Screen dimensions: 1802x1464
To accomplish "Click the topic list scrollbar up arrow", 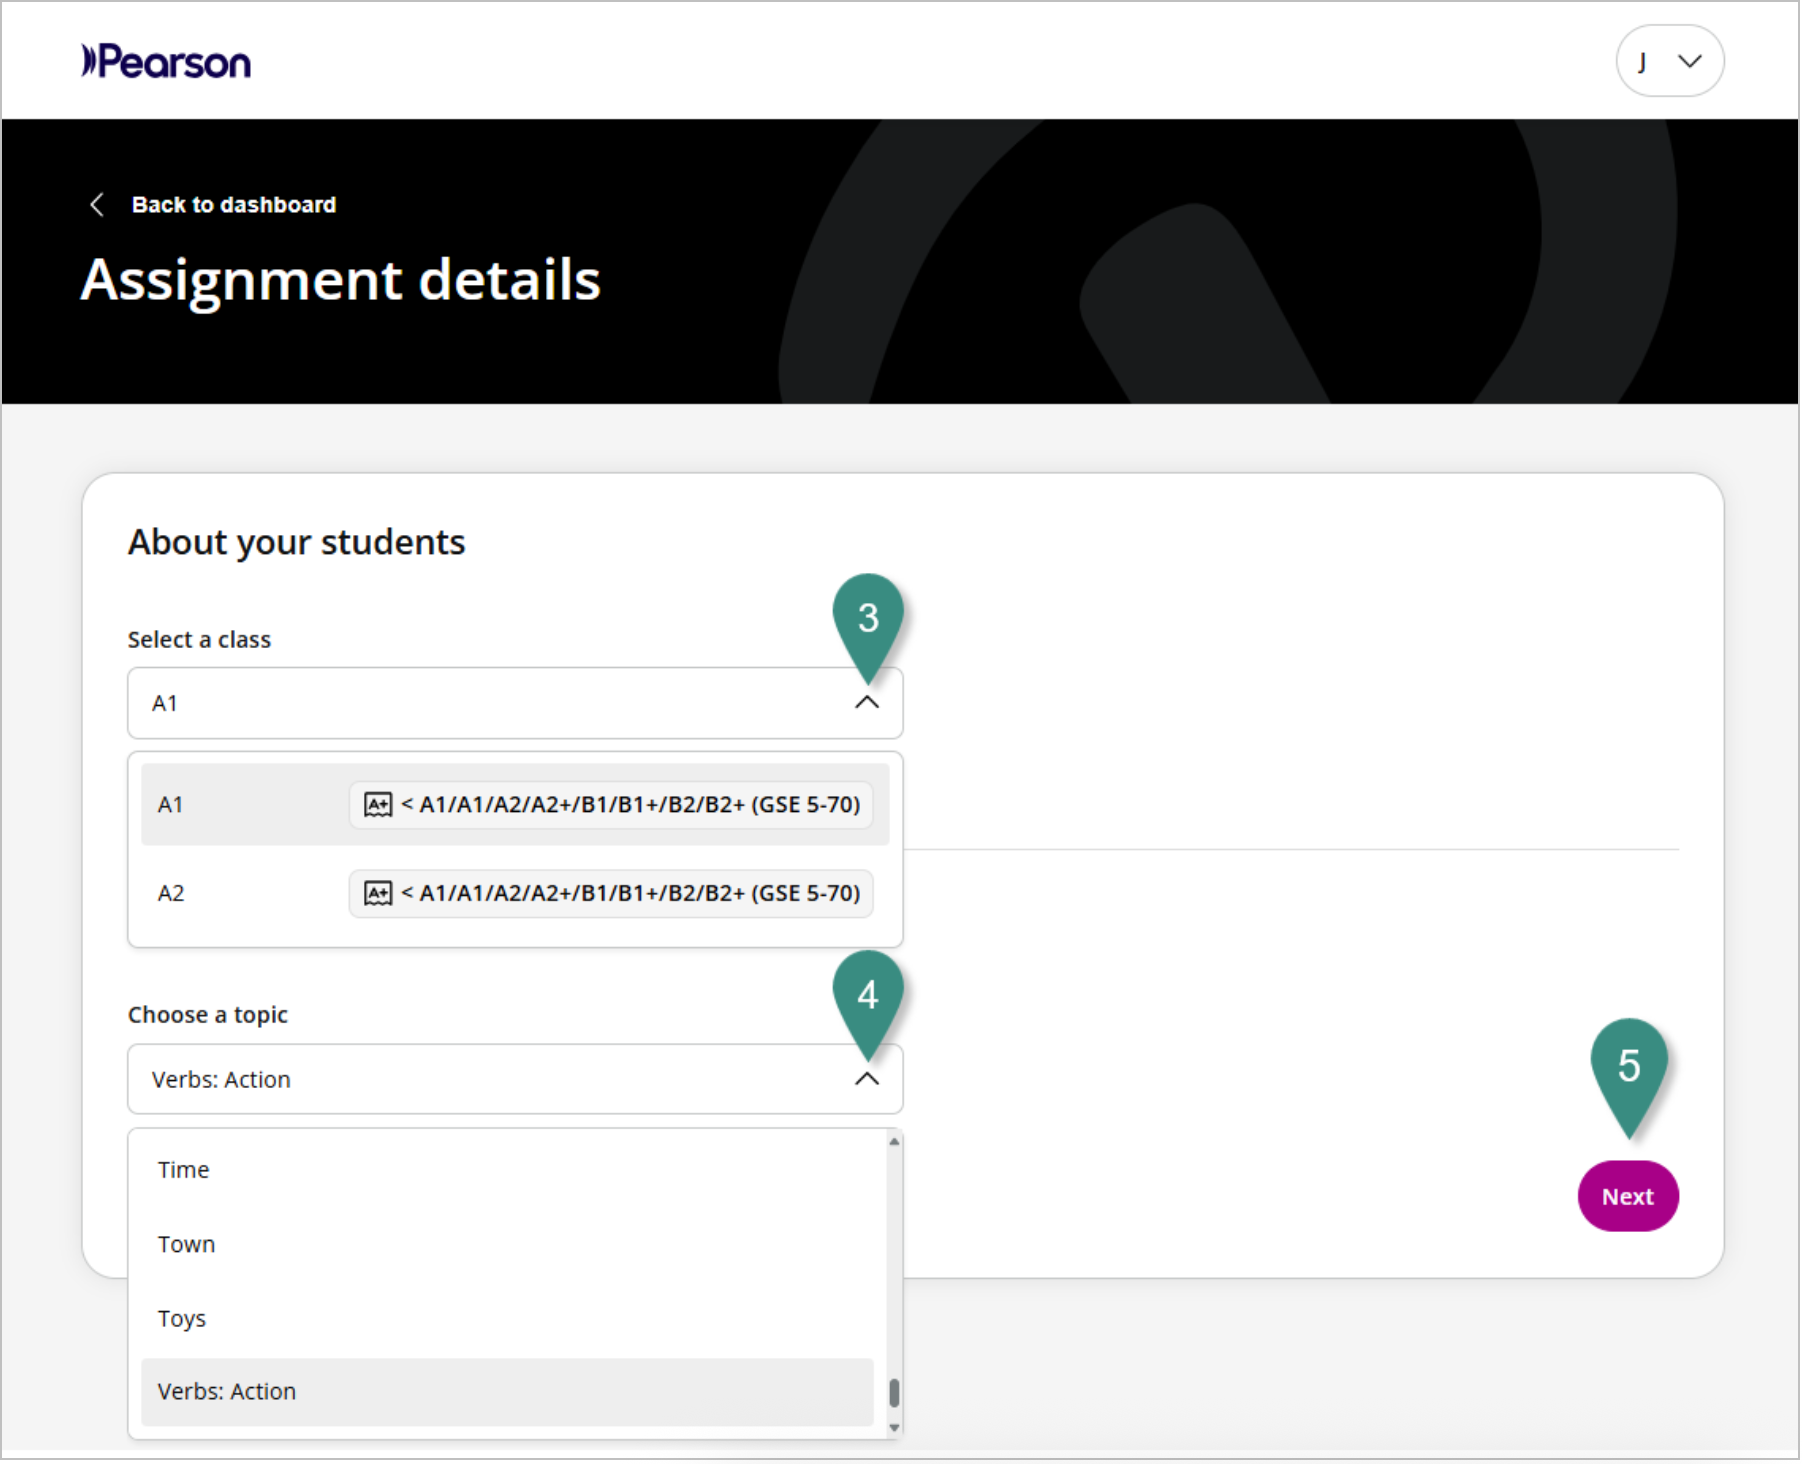I will pyautogui.click(x=894, y=1141).
